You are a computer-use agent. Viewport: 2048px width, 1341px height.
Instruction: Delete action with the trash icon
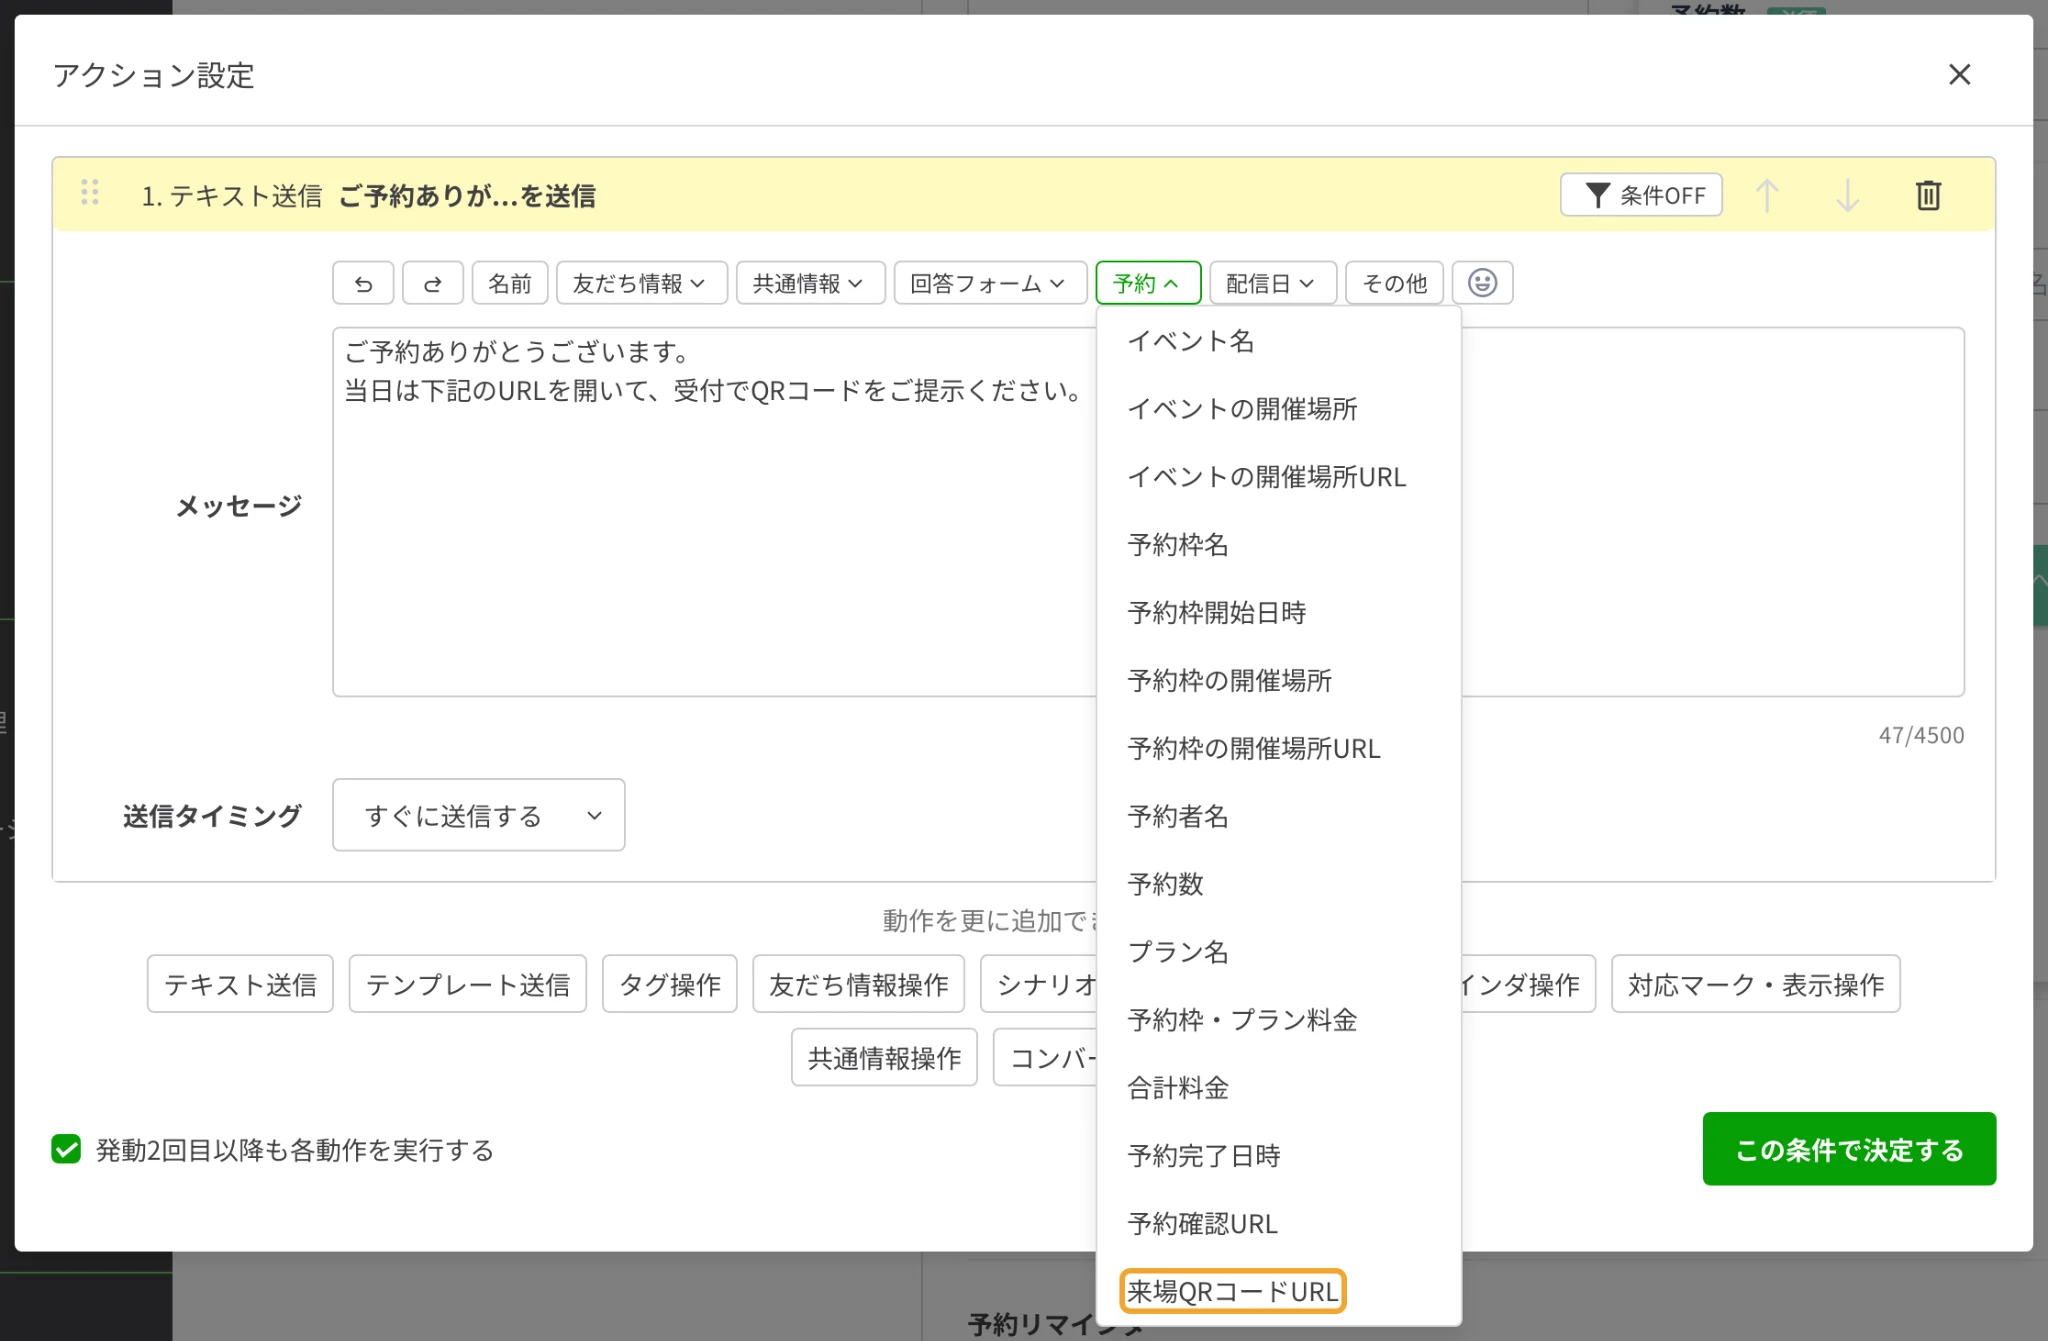tap(1928, 195)
